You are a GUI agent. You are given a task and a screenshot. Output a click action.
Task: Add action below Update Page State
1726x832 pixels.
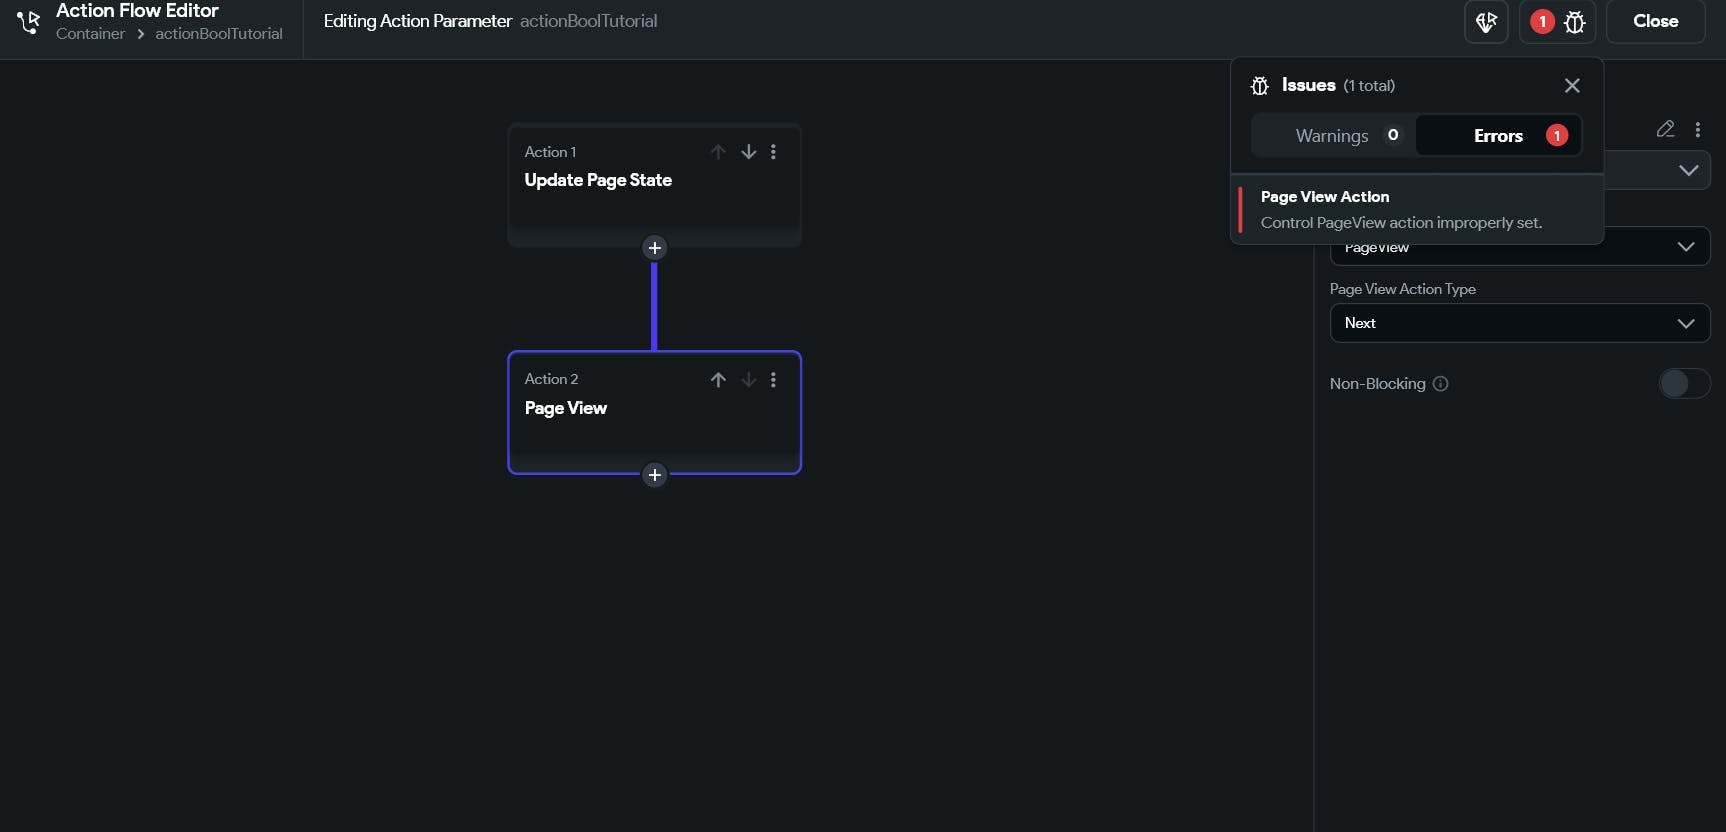[654, 248]
